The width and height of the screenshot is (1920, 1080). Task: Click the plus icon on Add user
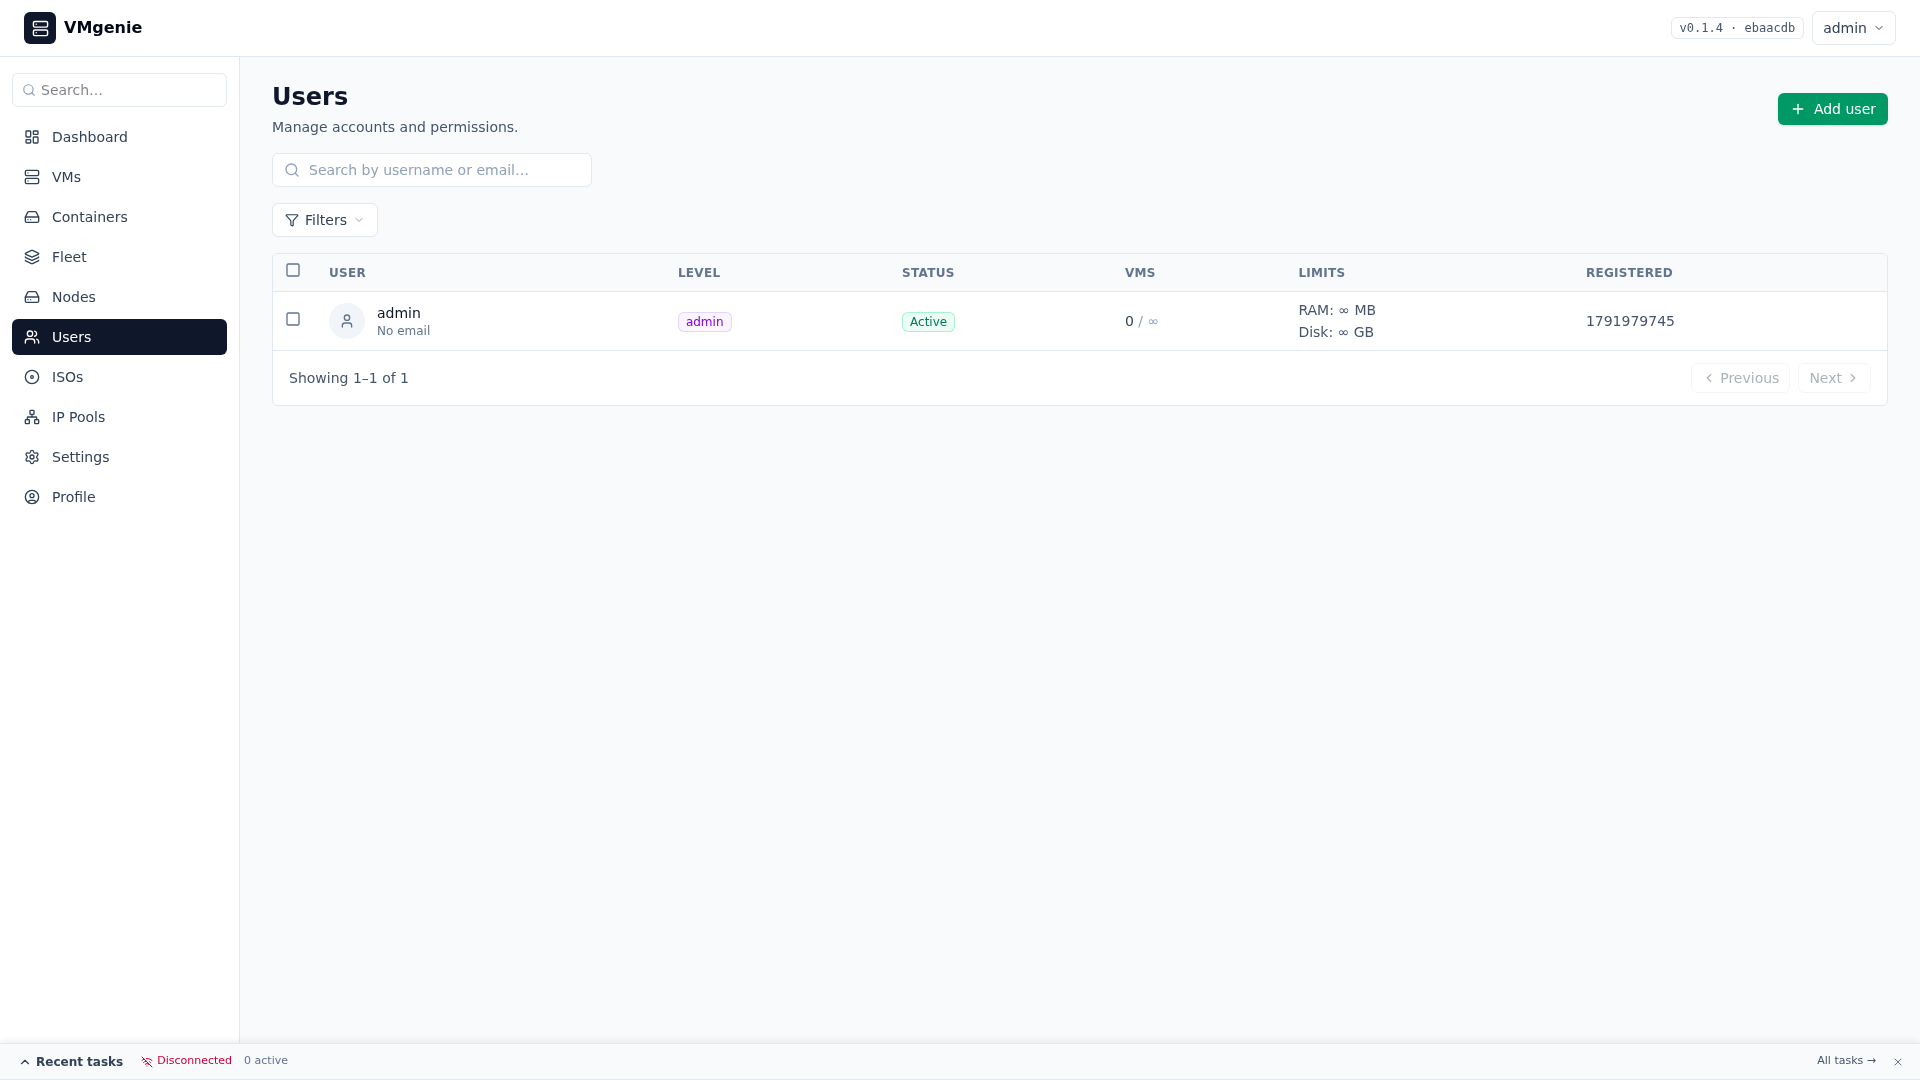pyautogui.click(x=1798, y=109)
